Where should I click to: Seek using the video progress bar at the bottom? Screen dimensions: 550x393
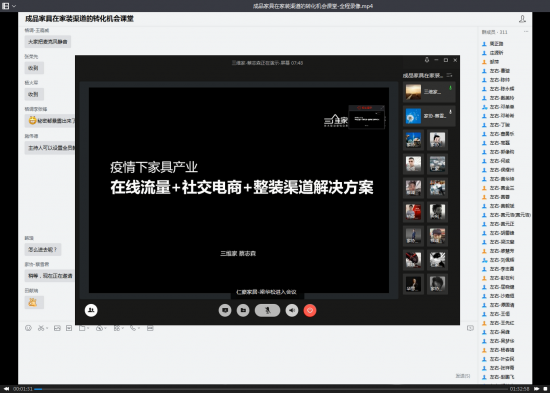(x=272, y=389)
